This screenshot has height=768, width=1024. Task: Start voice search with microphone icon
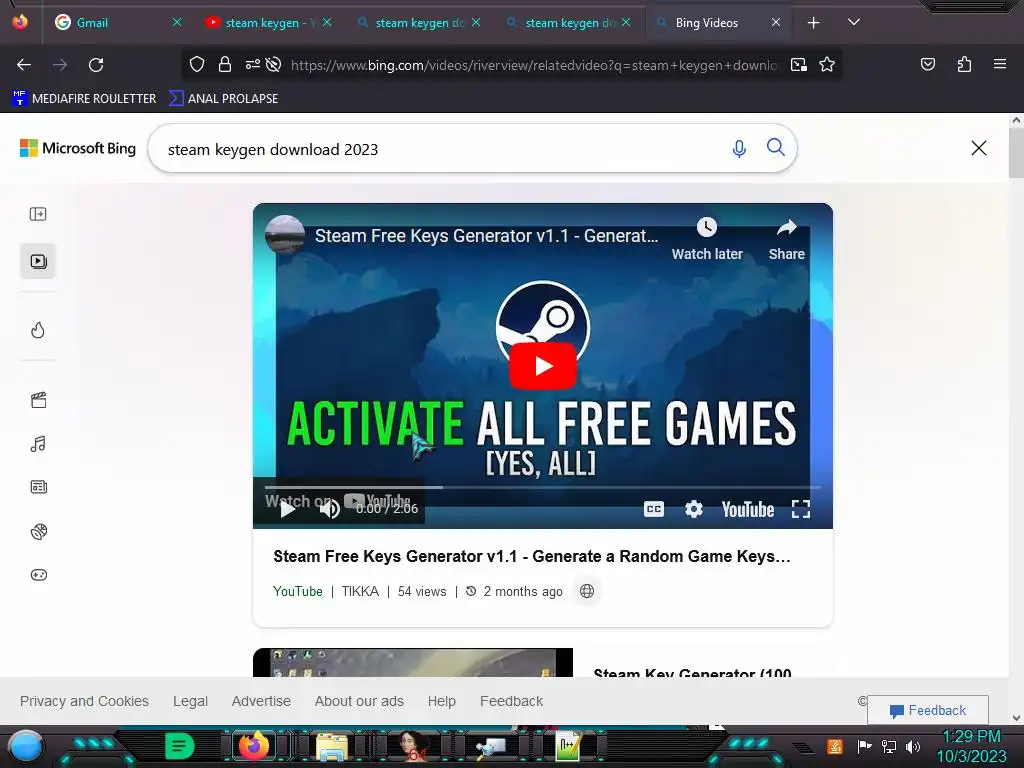point(739,148)
